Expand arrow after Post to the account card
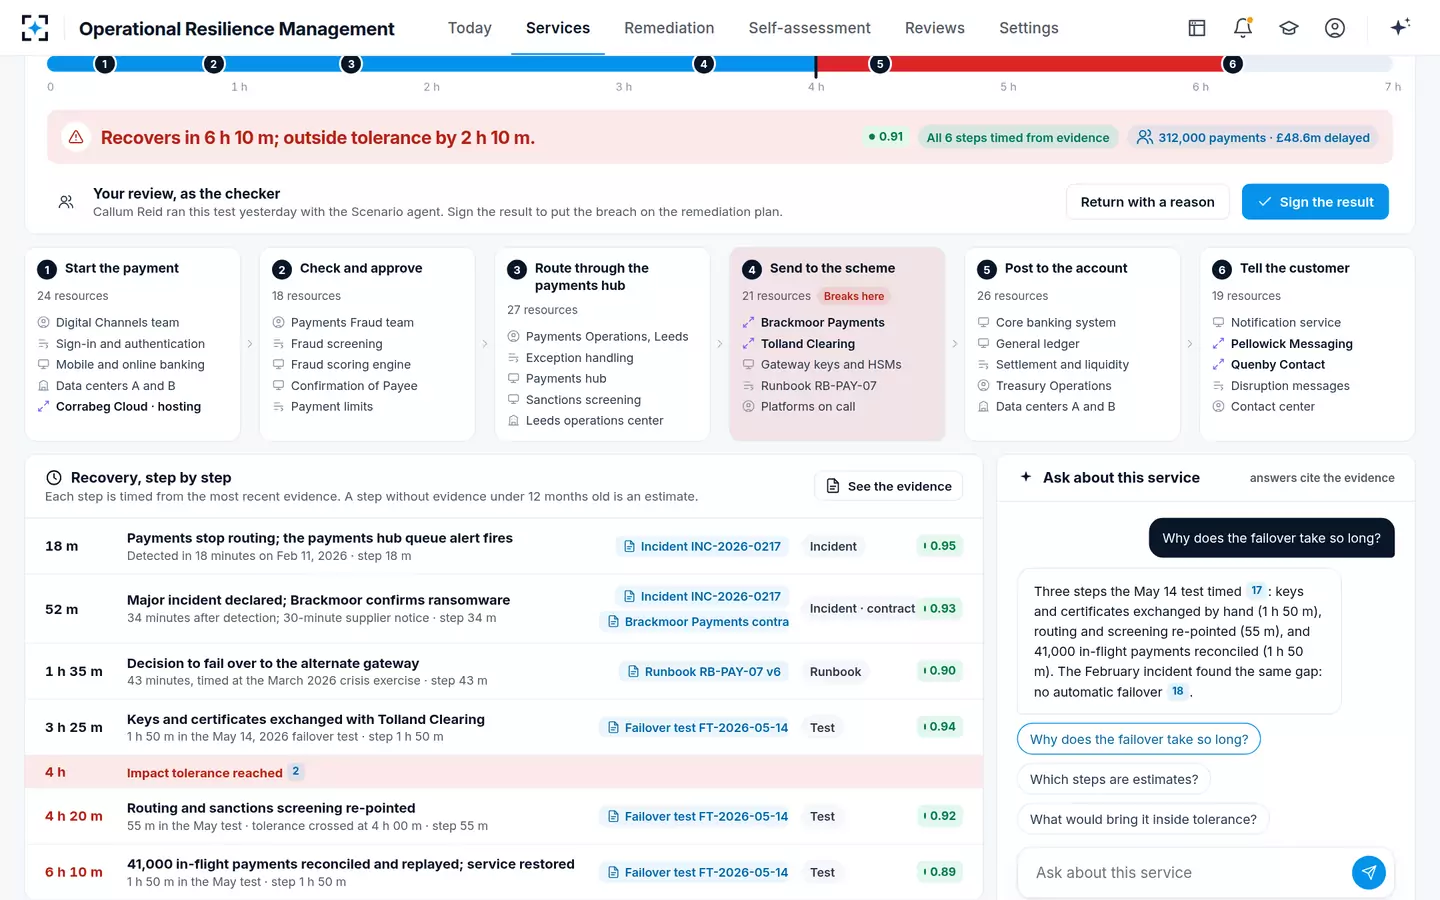 1190,344
